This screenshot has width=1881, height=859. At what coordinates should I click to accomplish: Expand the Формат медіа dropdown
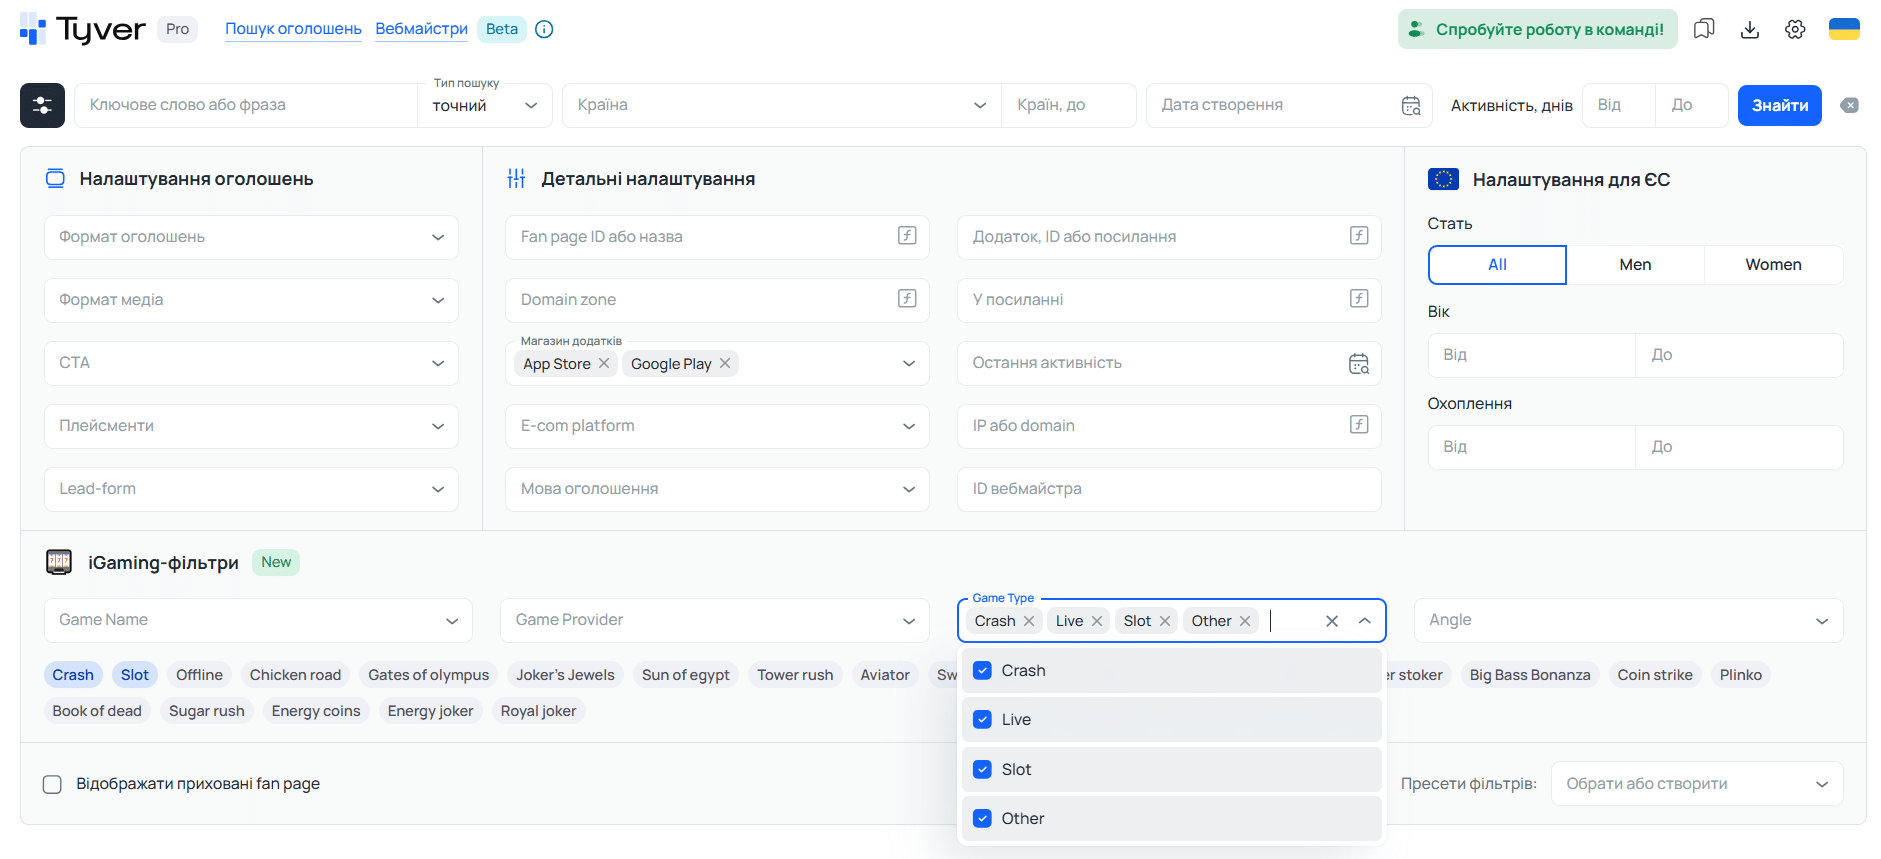(x=251, y=300)
